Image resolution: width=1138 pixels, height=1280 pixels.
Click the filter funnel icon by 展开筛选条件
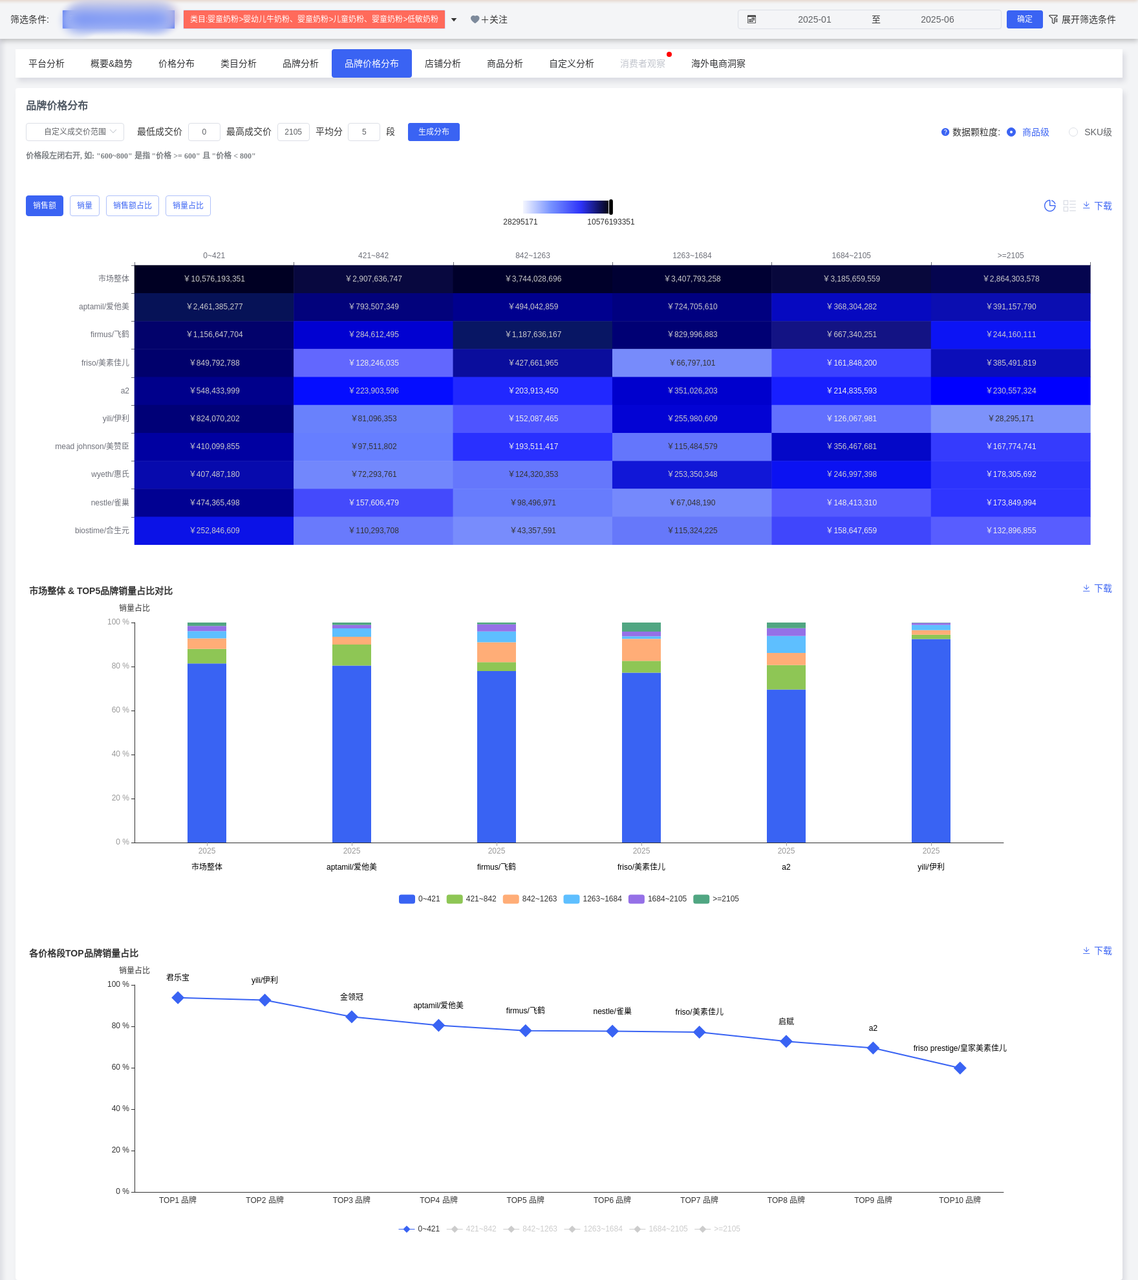pyautogui.click(x=1053, y=19)
